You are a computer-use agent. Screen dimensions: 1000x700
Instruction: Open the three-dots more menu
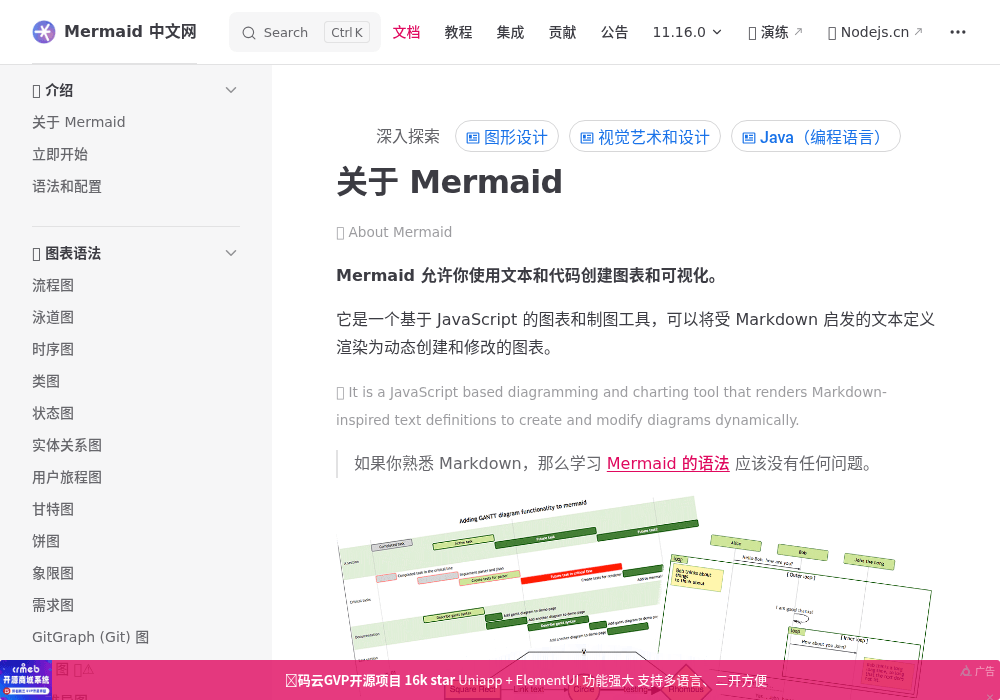click(958, 32)
